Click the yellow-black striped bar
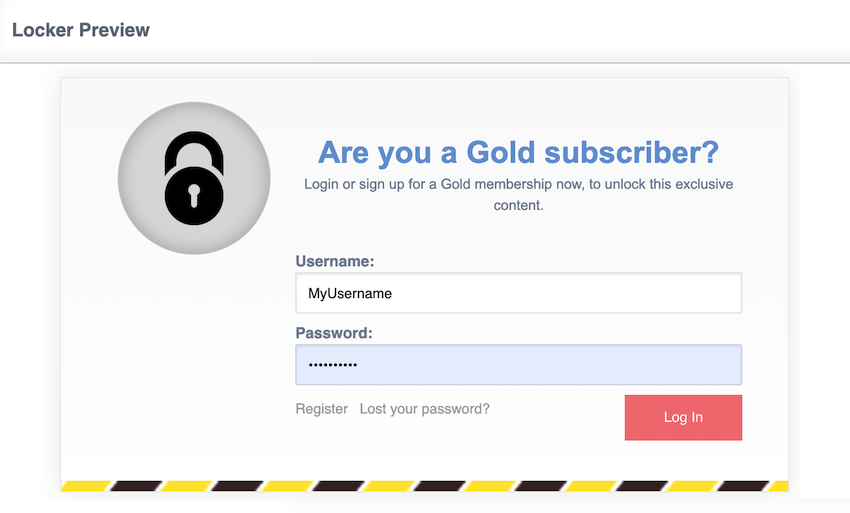Screen dimensions: 850x513 pyautogui.click(x=425, y=486)
